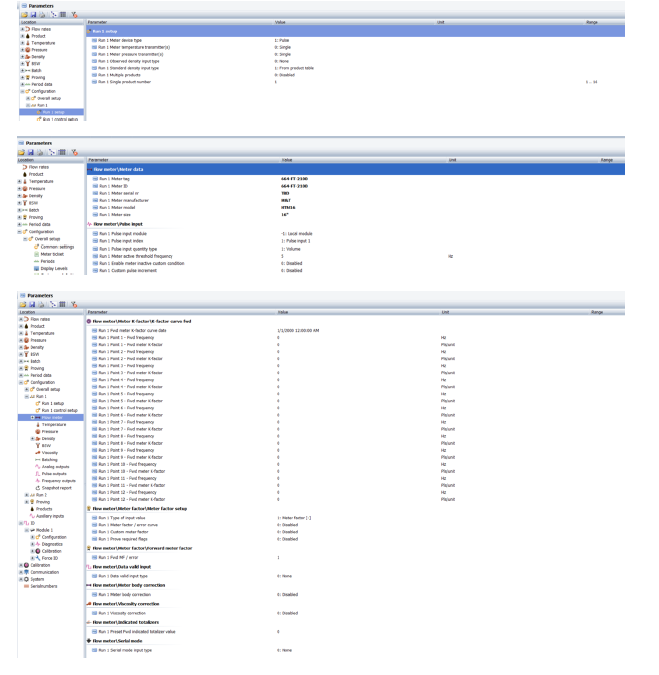Screen dimensions: 659x675
Task: Click grid columns icon in bottom Parameters toolbar
Action: coord(62,304)
